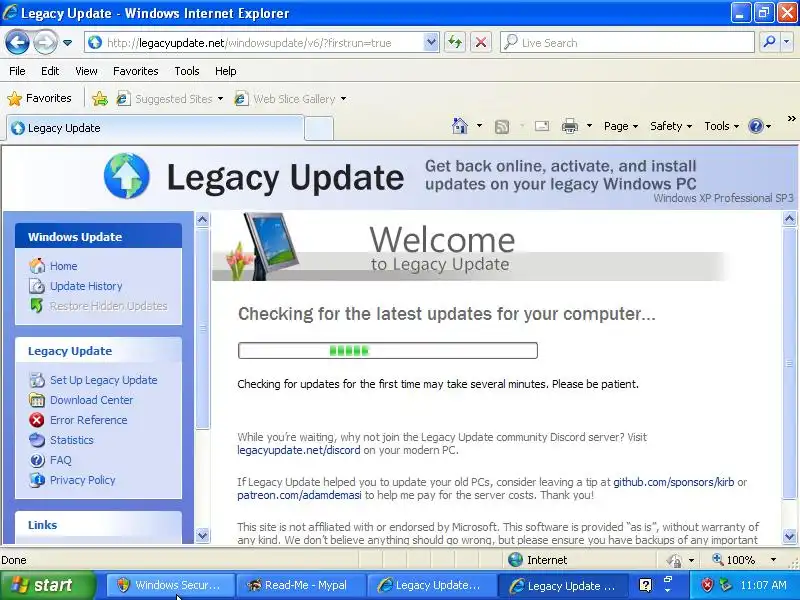
Task: Switch to Windows Security taskbar window
Action: 170,585
